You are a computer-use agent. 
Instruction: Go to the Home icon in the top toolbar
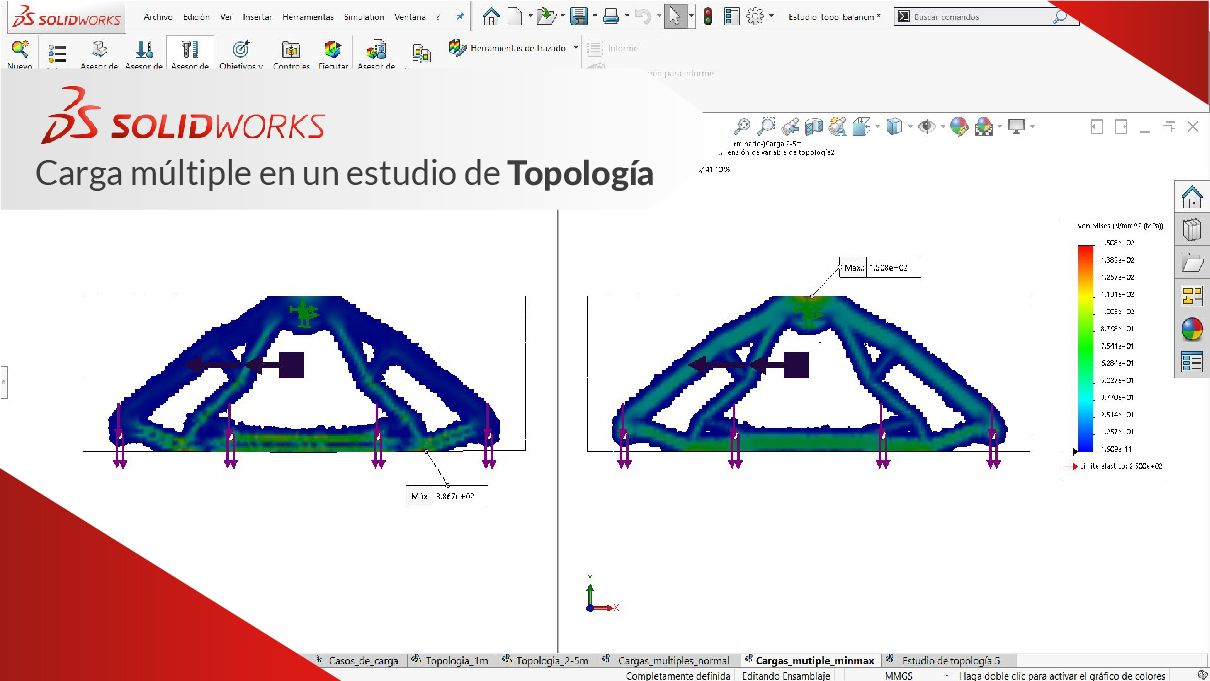[x=491, y=16]
